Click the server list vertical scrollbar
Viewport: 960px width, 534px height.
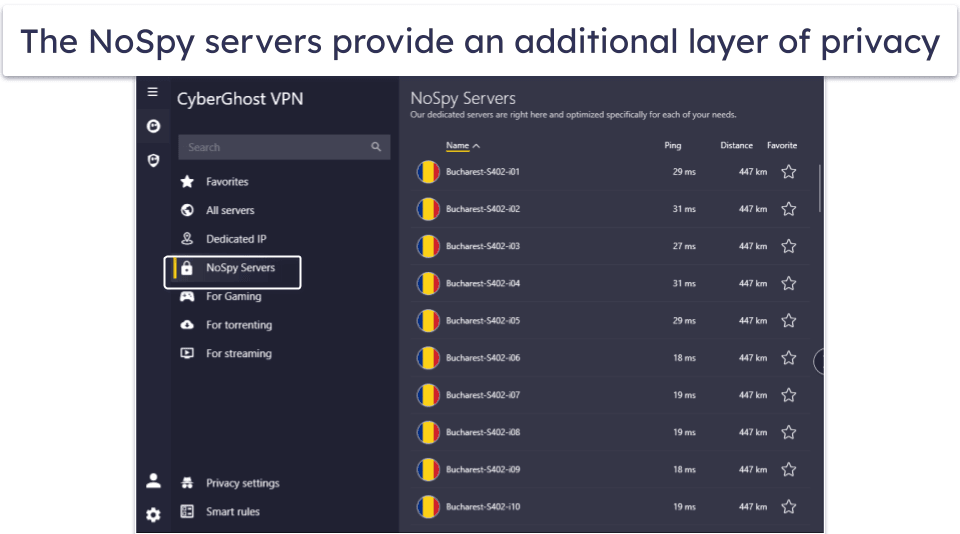(x=819, y=185)
